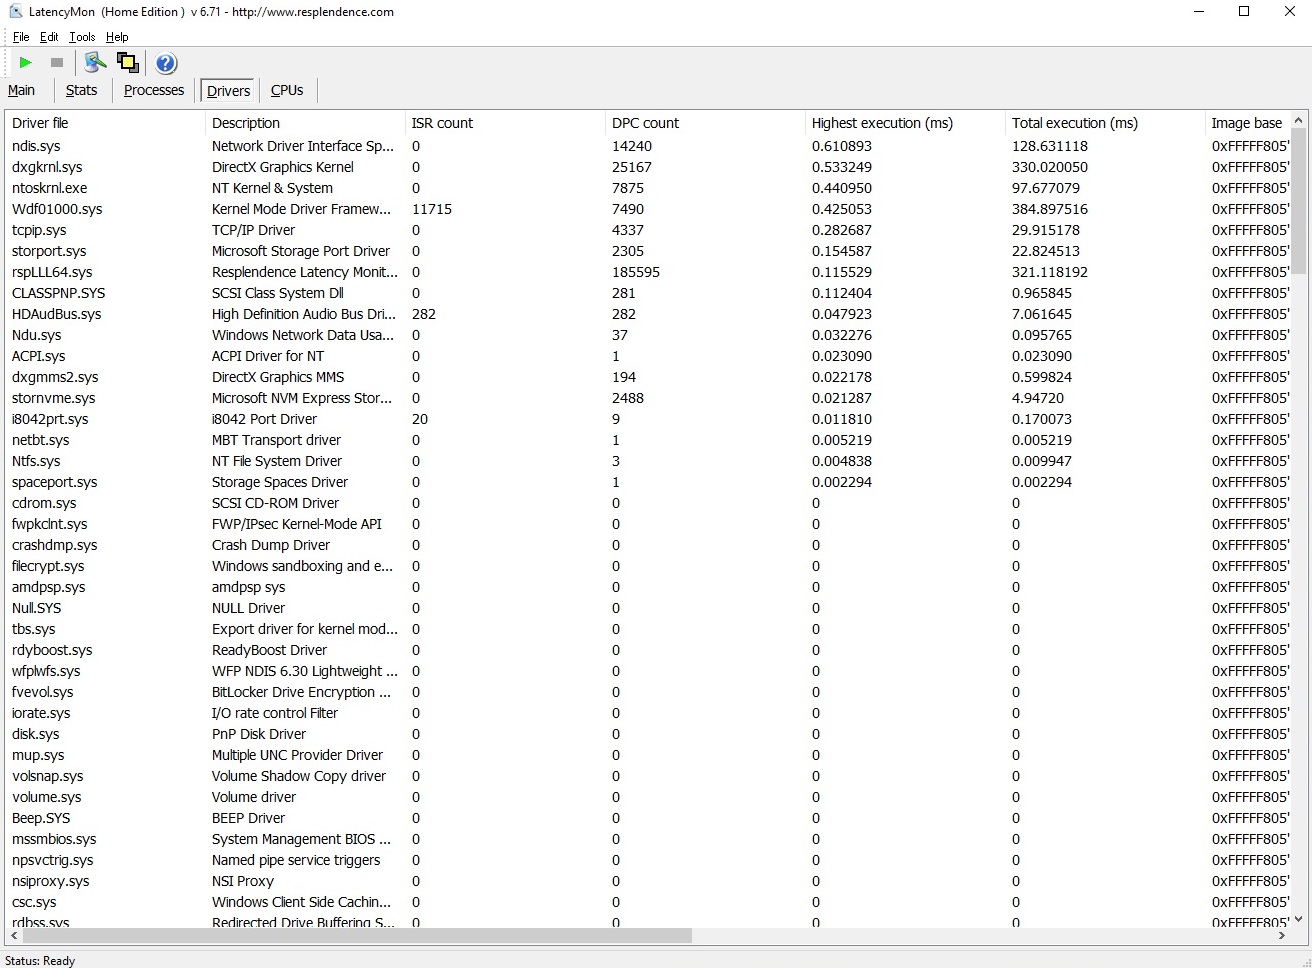Select the Ndu.sys driver row

point(648,335)
